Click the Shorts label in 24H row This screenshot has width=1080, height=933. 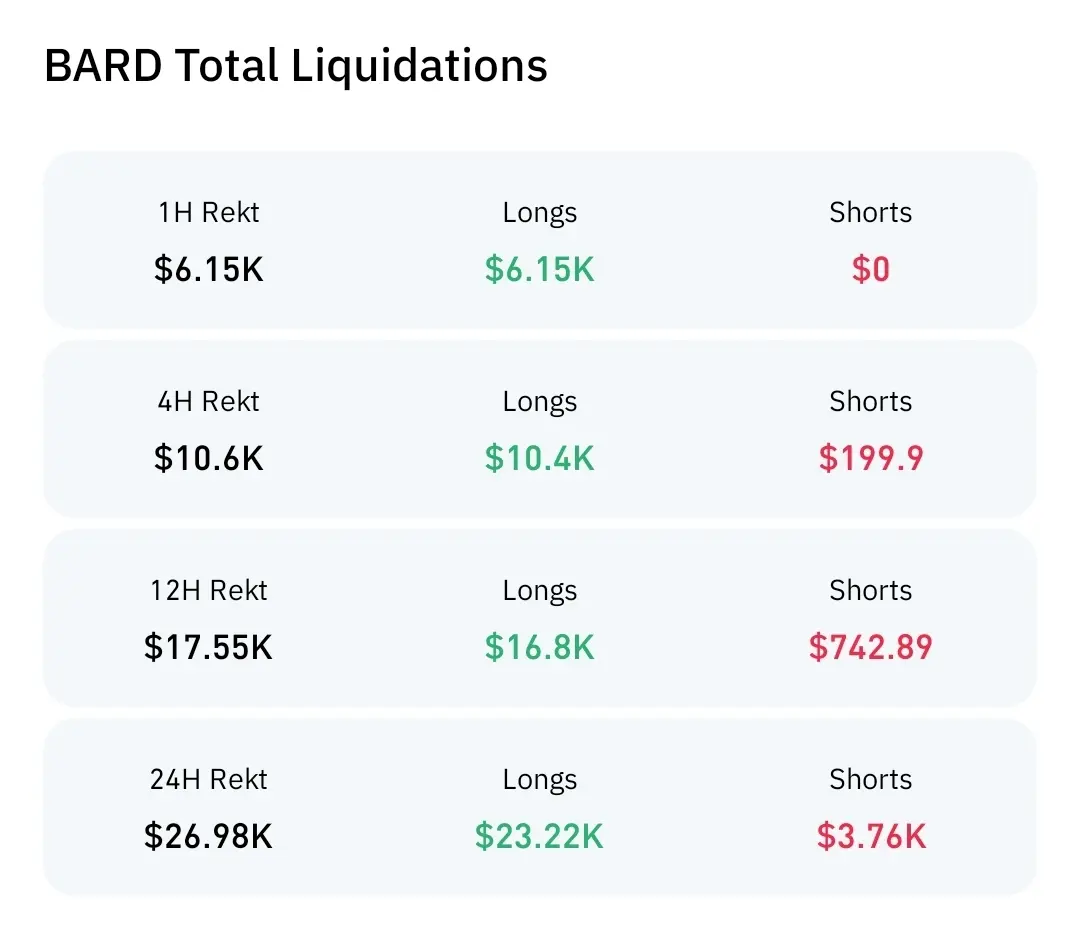[x=871, y=779]
